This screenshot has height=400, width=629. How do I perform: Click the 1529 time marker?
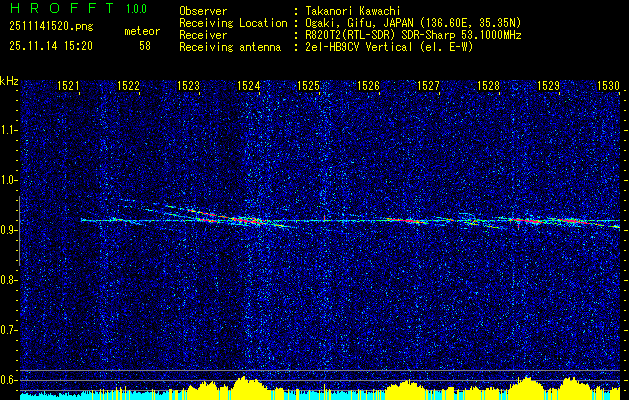[x=549, y=87]
